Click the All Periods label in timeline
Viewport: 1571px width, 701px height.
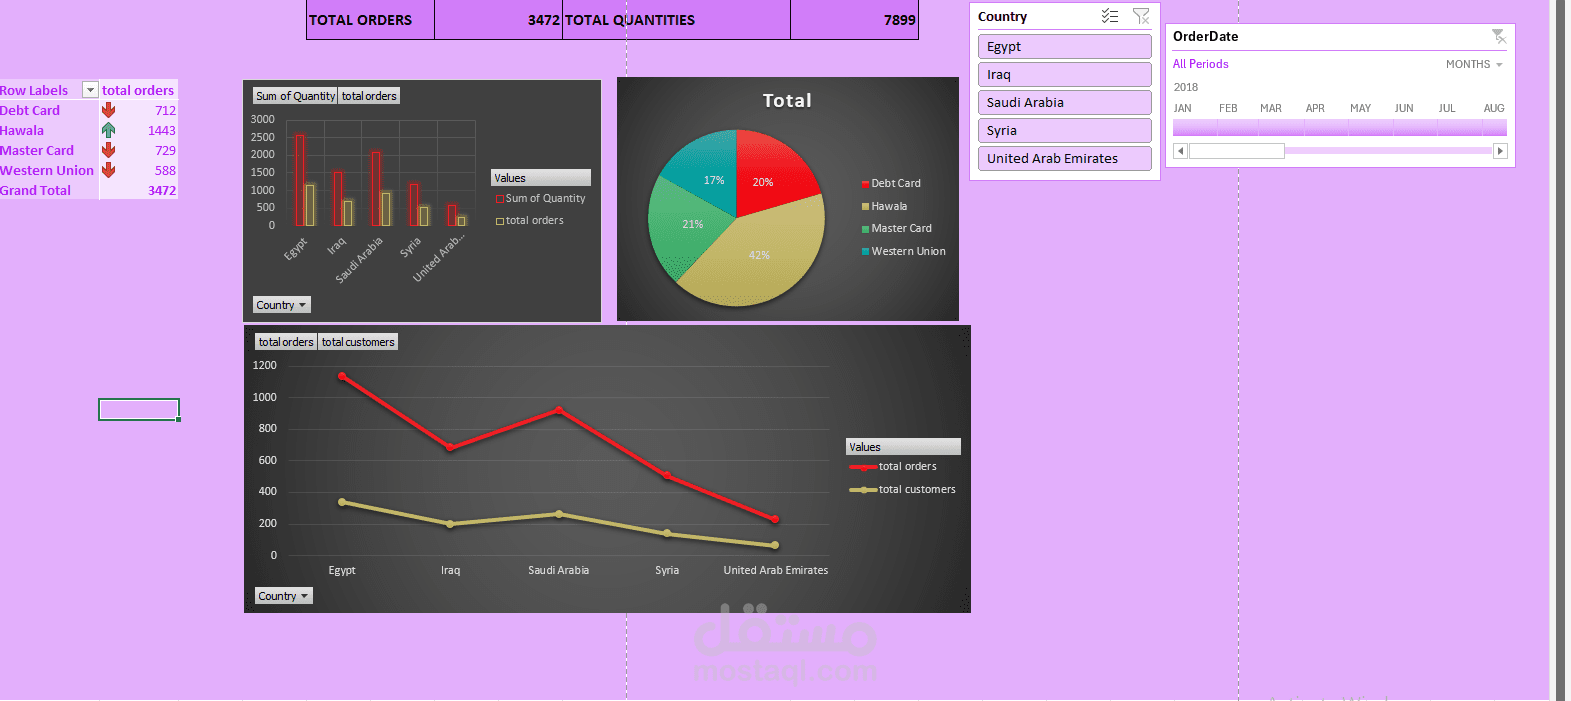1200,64
